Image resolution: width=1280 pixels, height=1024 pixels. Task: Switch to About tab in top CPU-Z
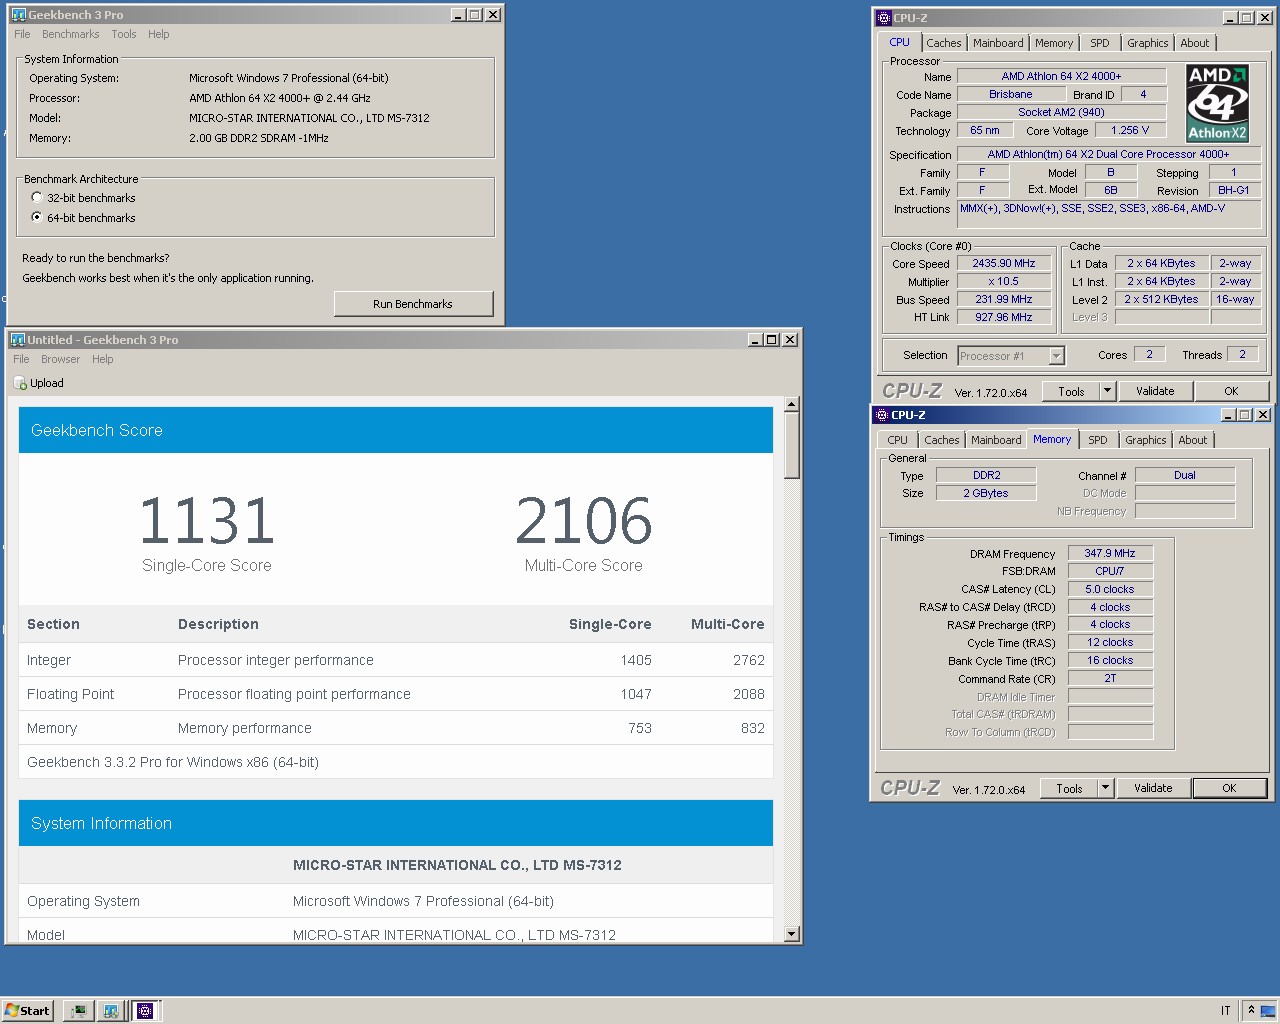click(x=1195, y=43)
